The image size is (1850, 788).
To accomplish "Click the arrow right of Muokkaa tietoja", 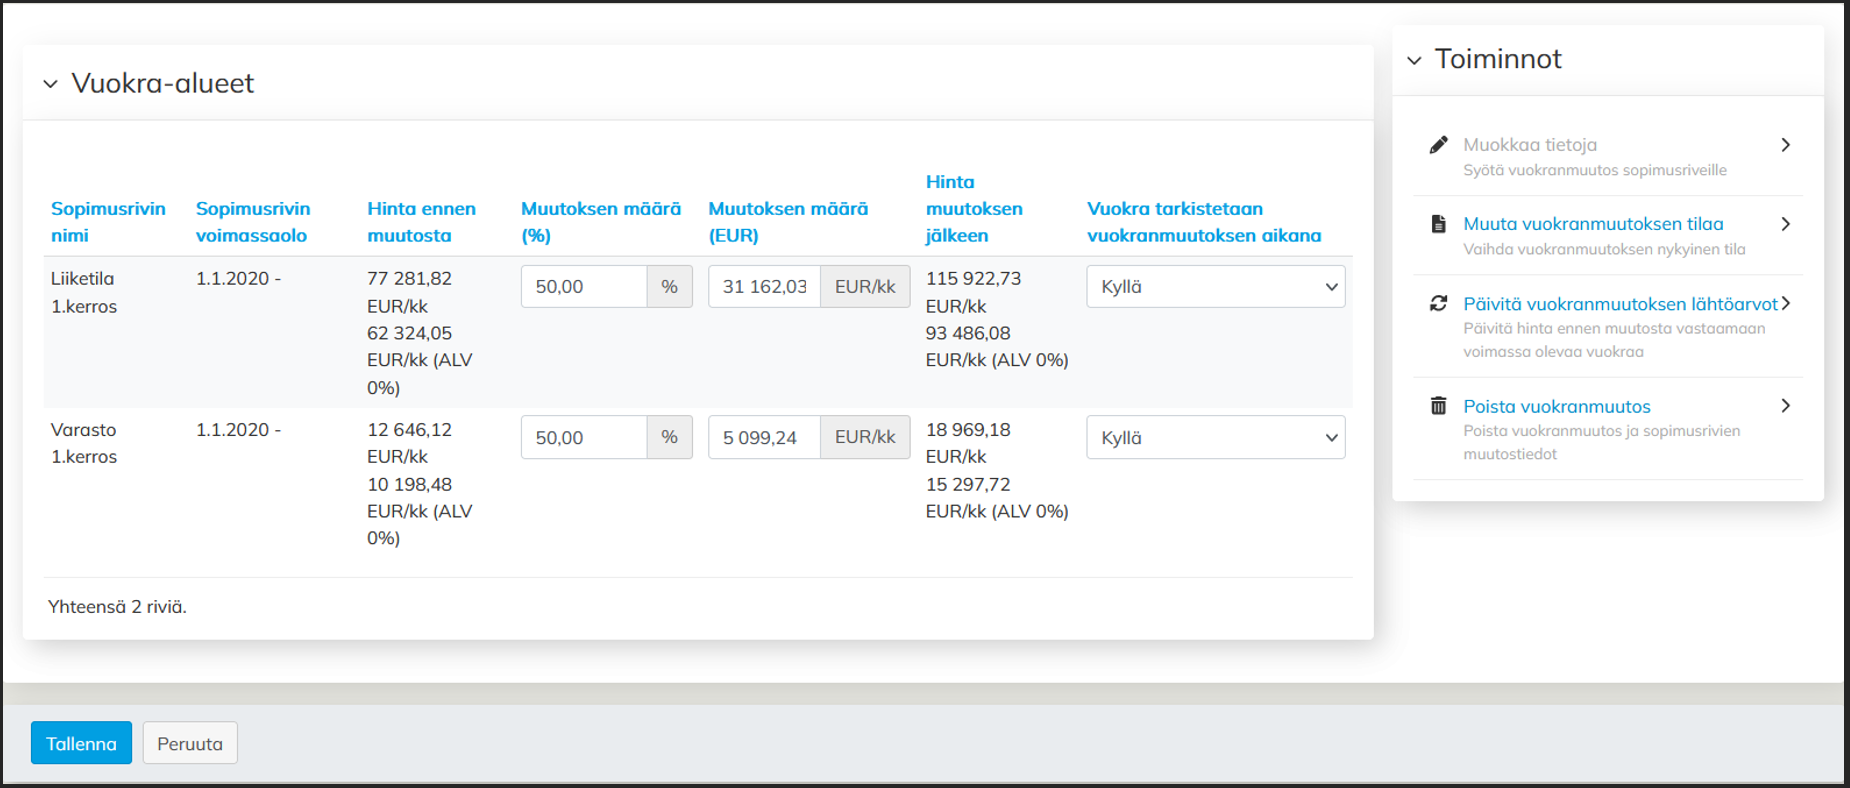I will tap(1785, 145).
